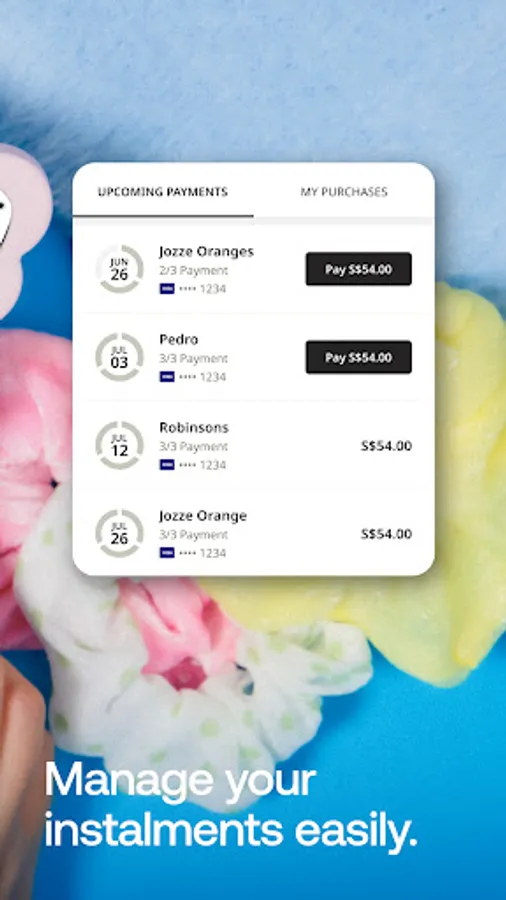Tap the Jul 26 date circle icon

coord(119,533)
